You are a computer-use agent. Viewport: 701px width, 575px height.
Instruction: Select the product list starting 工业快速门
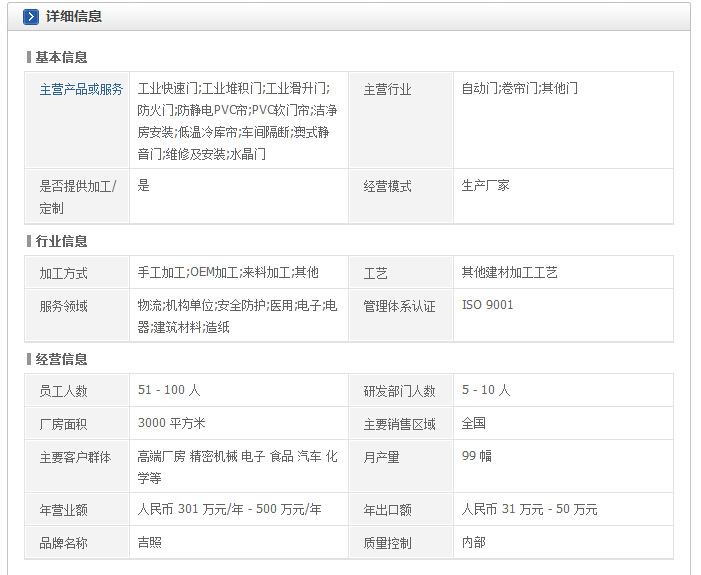point(237,121)
